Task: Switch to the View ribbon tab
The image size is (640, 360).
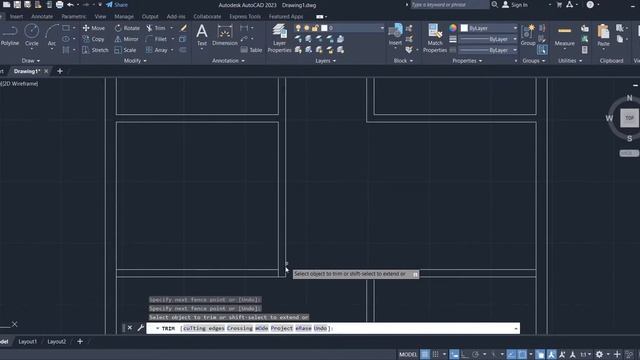Action: [x=100, y=16]
